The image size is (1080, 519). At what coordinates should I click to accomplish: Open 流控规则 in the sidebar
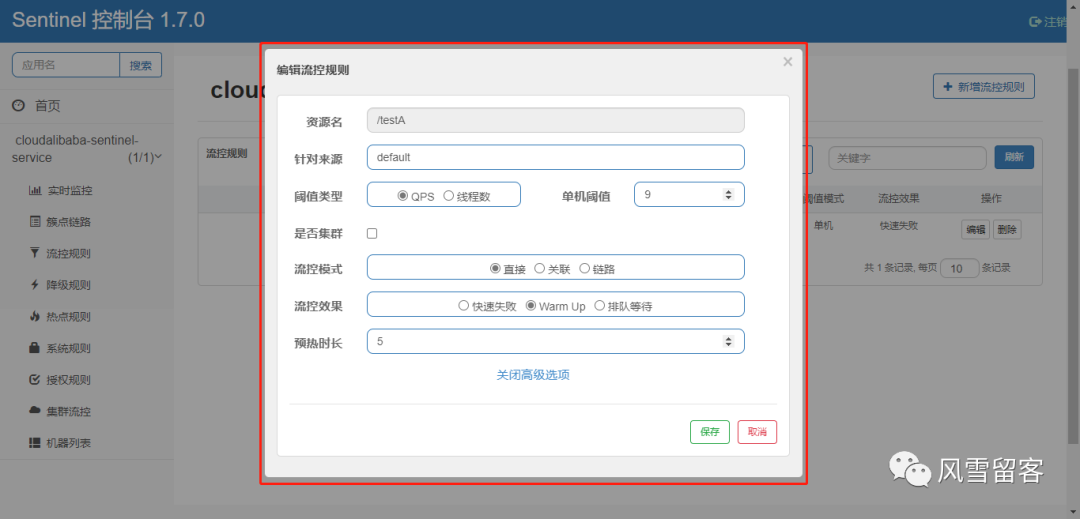coord(69,254)
